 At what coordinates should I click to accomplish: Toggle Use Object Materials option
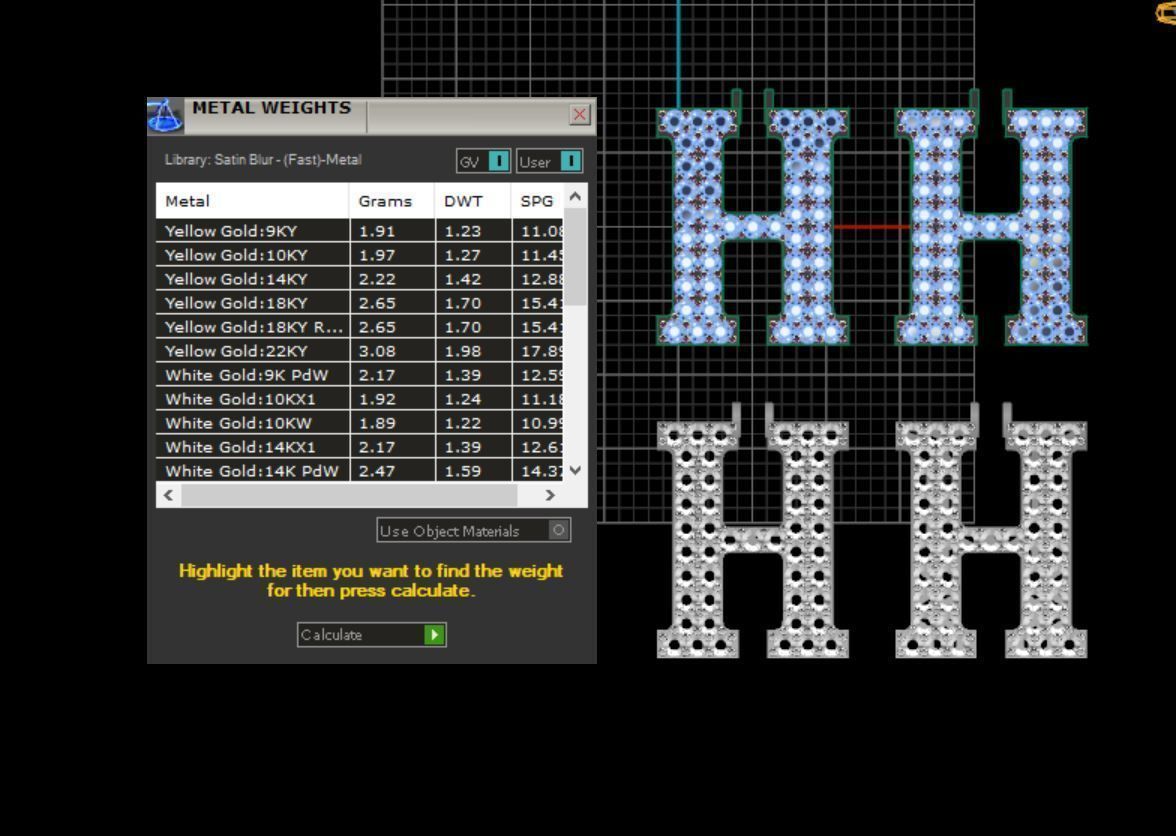473,531
